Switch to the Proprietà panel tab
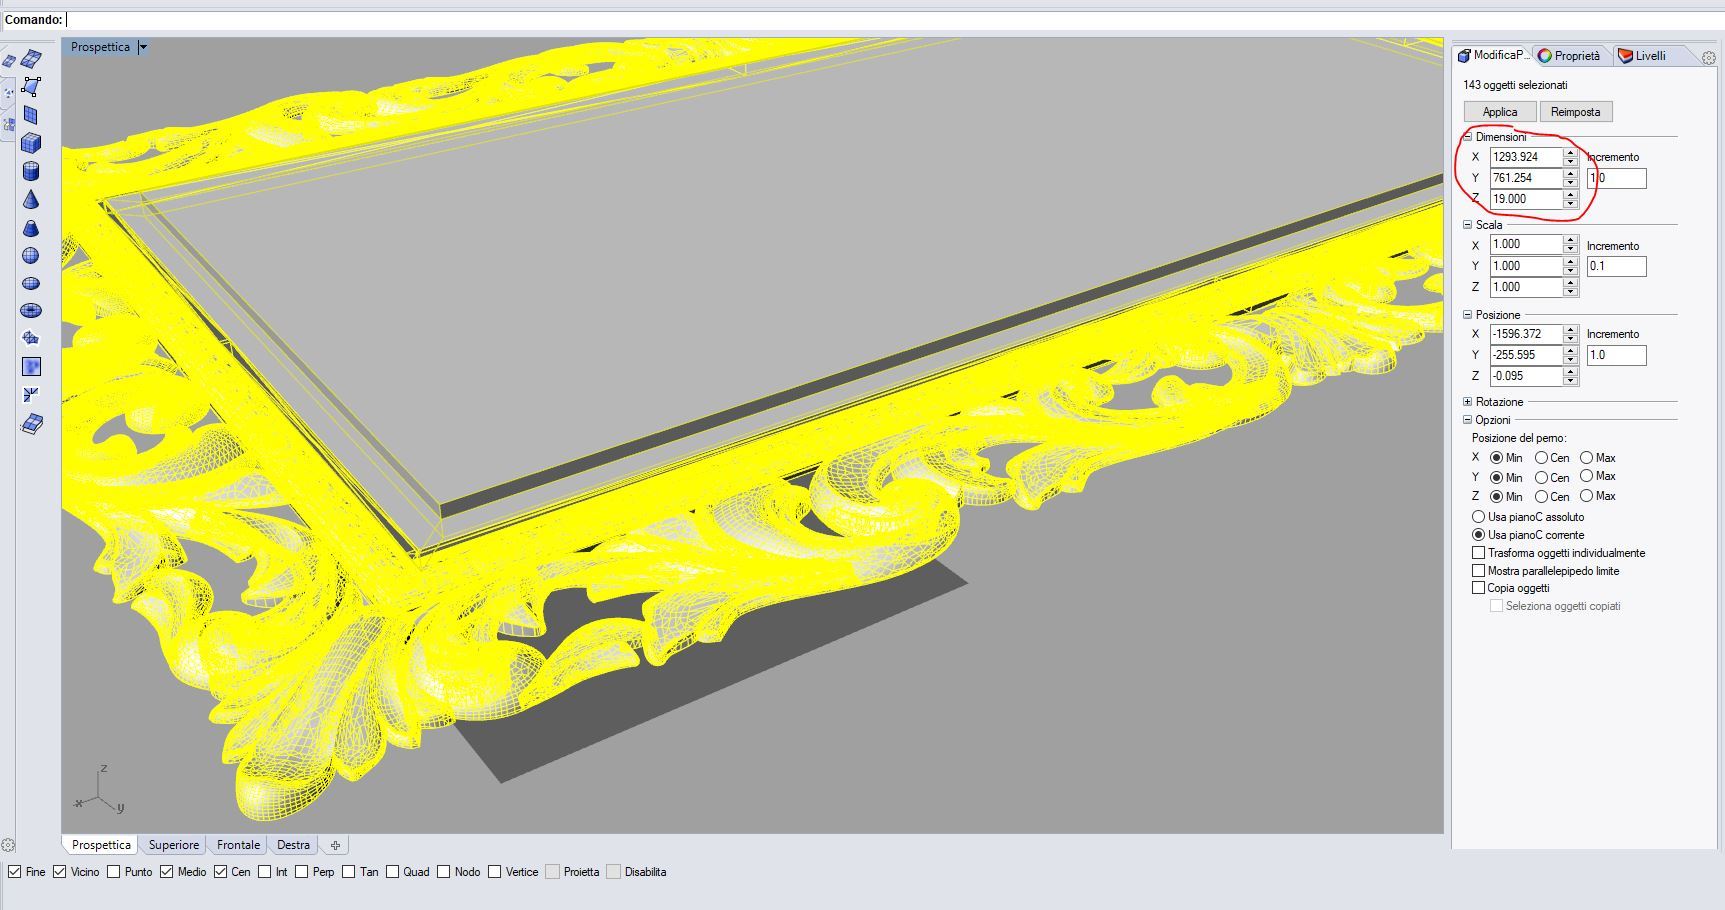1725x910 pixels. tap(1570, 56)
